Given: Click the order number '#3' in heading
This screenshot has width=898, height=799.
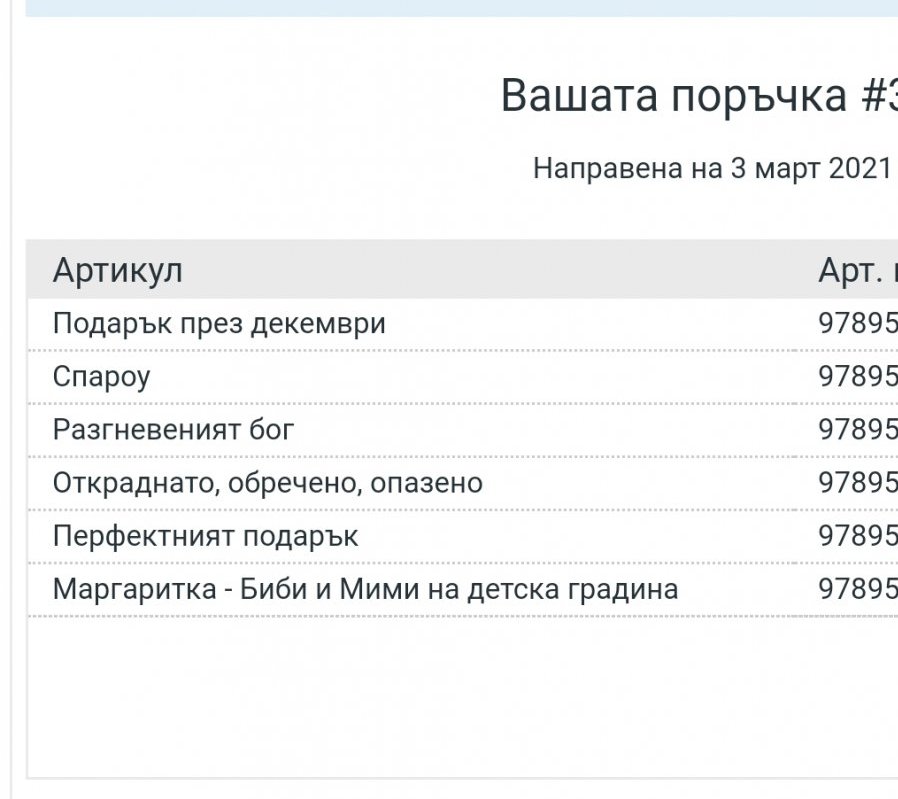Looking at the screenshot, I should [x=878, y=96].
